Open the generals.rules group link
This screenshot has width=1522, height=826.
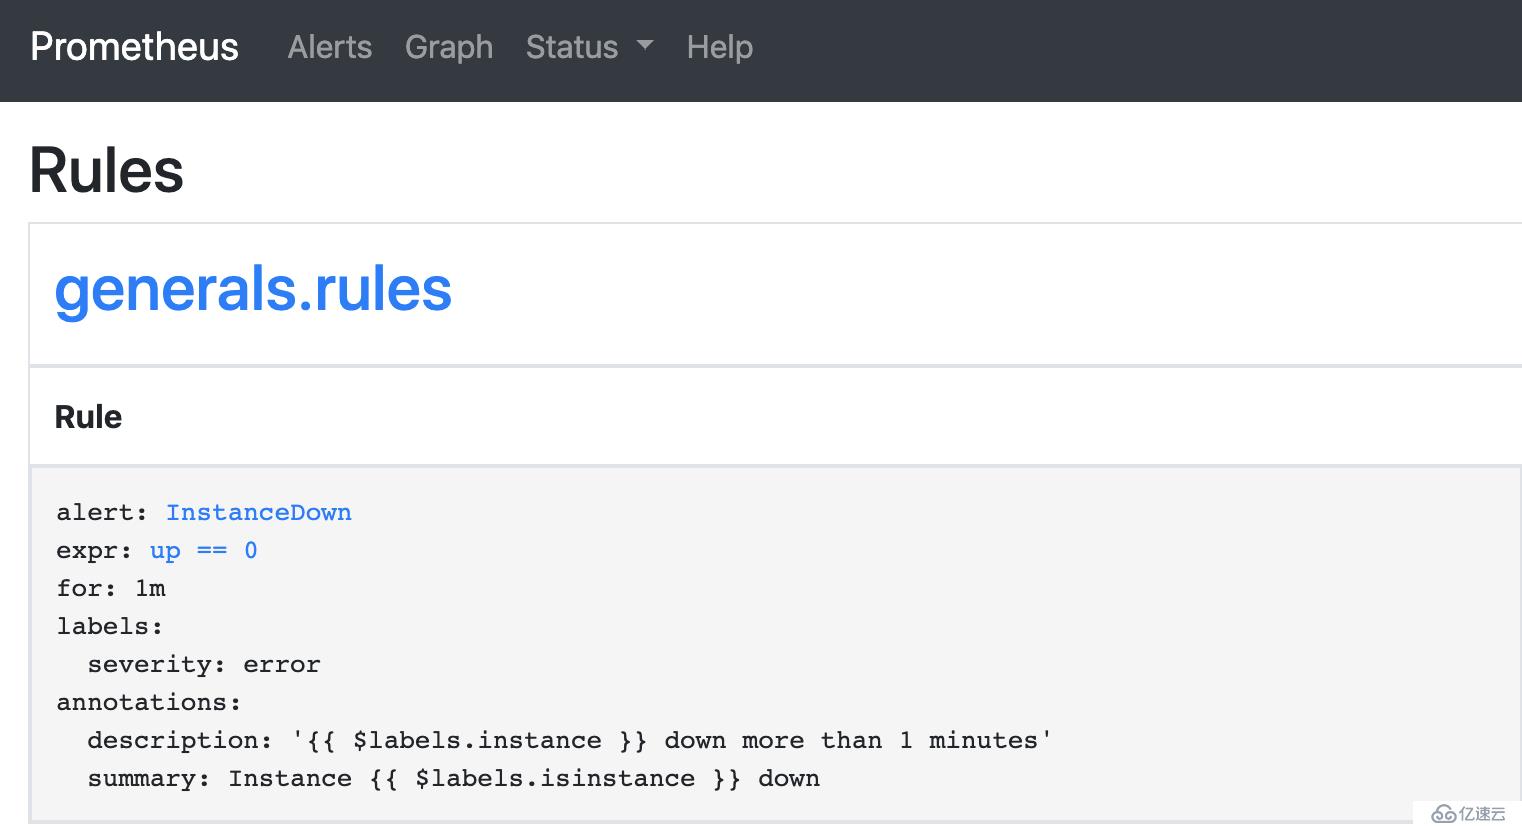(253, 289)
